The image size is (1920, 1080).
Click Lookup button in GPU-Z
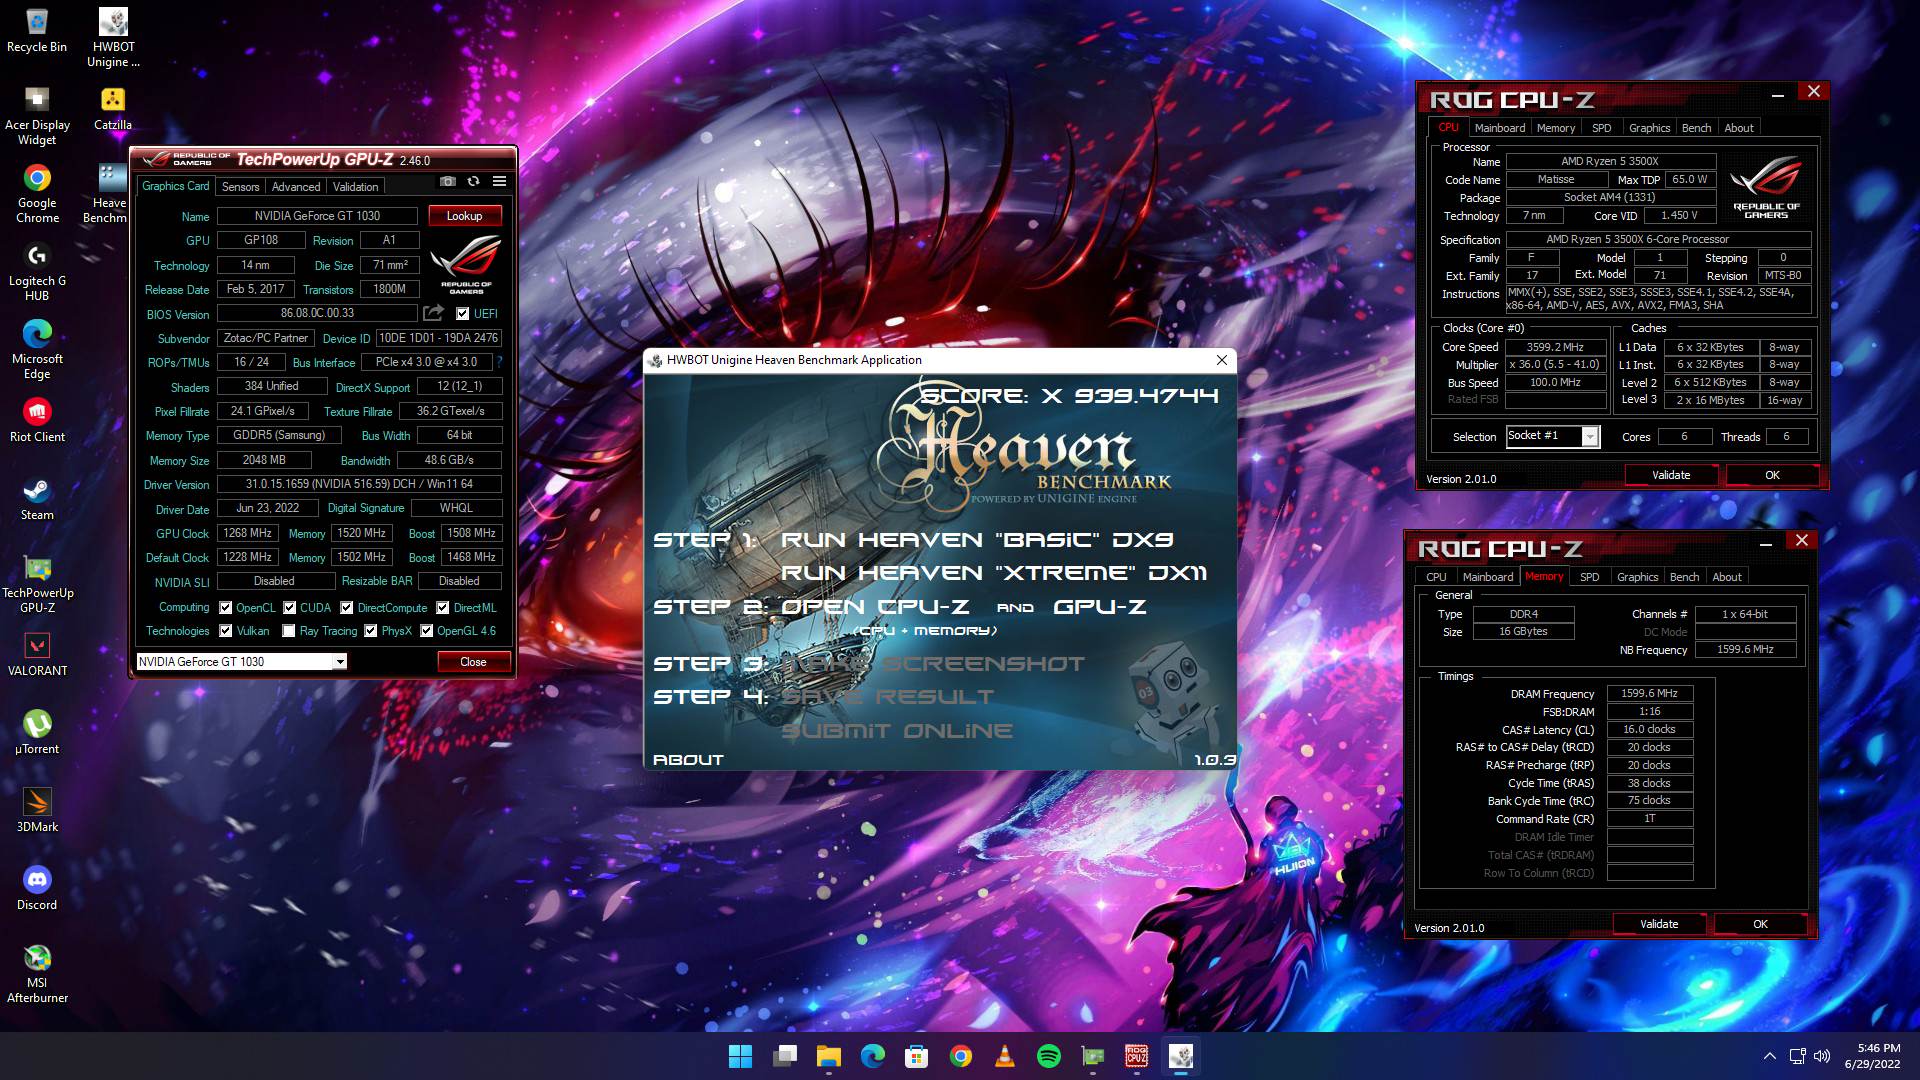[x=465, y=216]
